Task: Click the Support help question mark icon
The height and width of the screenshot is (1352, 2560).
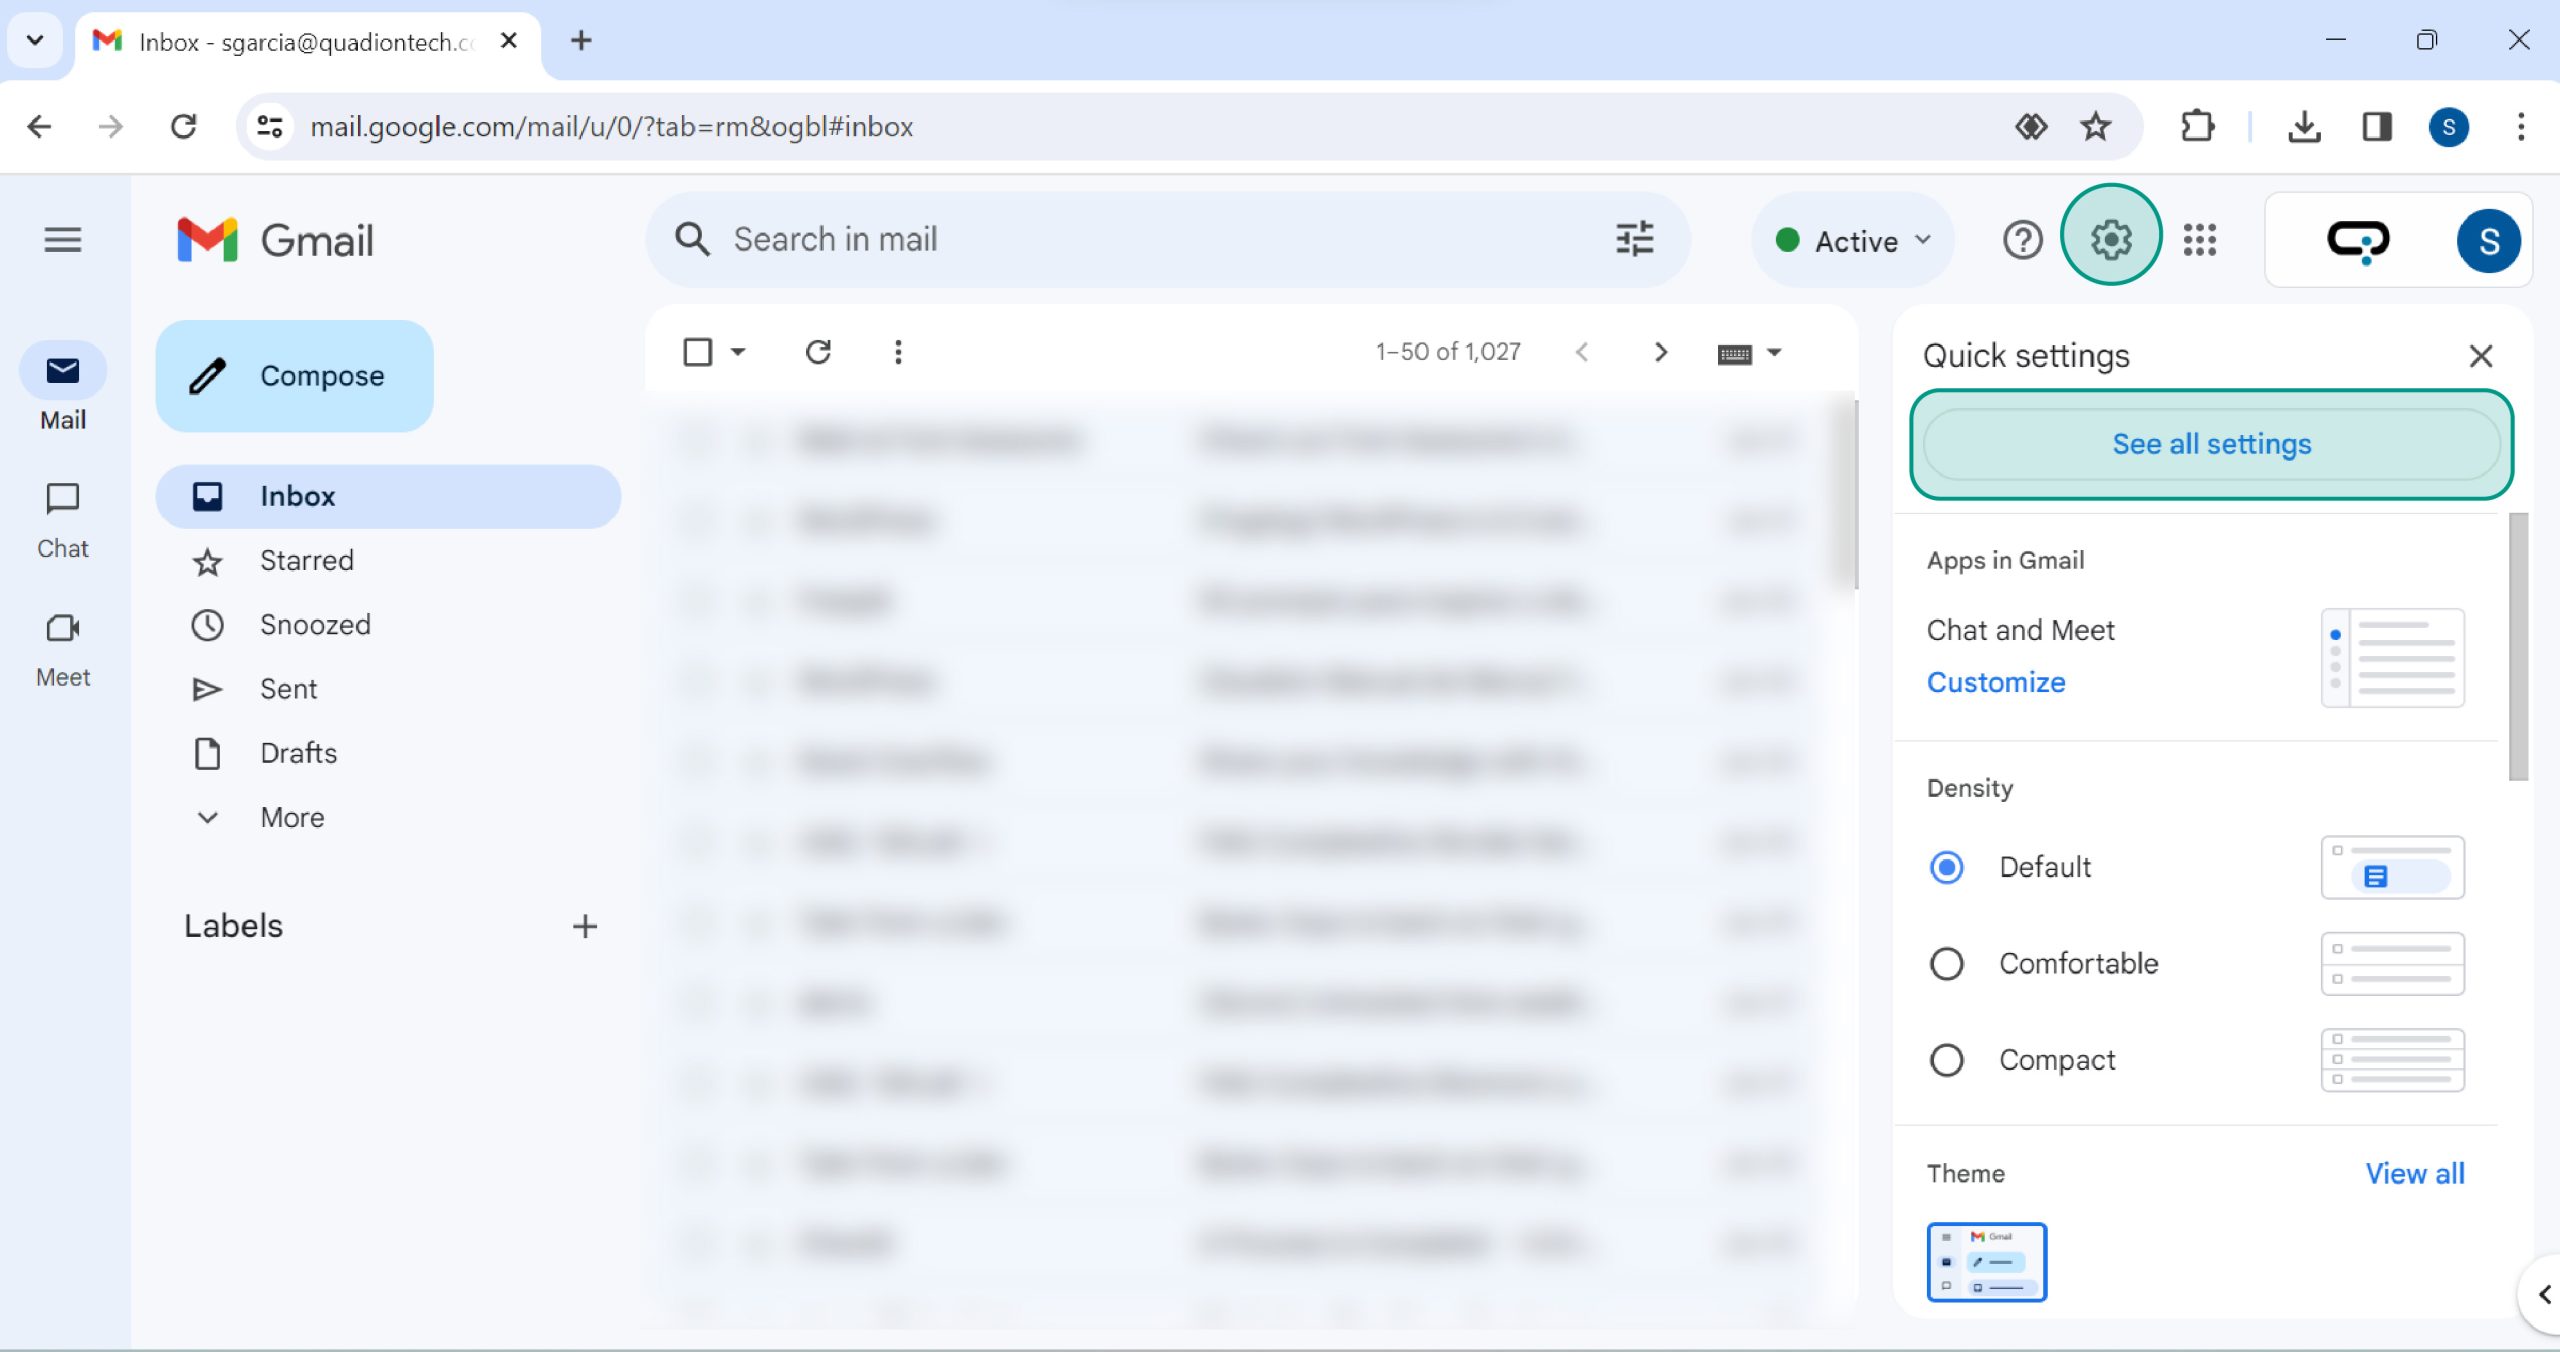Action: [x=2022, y=240]
